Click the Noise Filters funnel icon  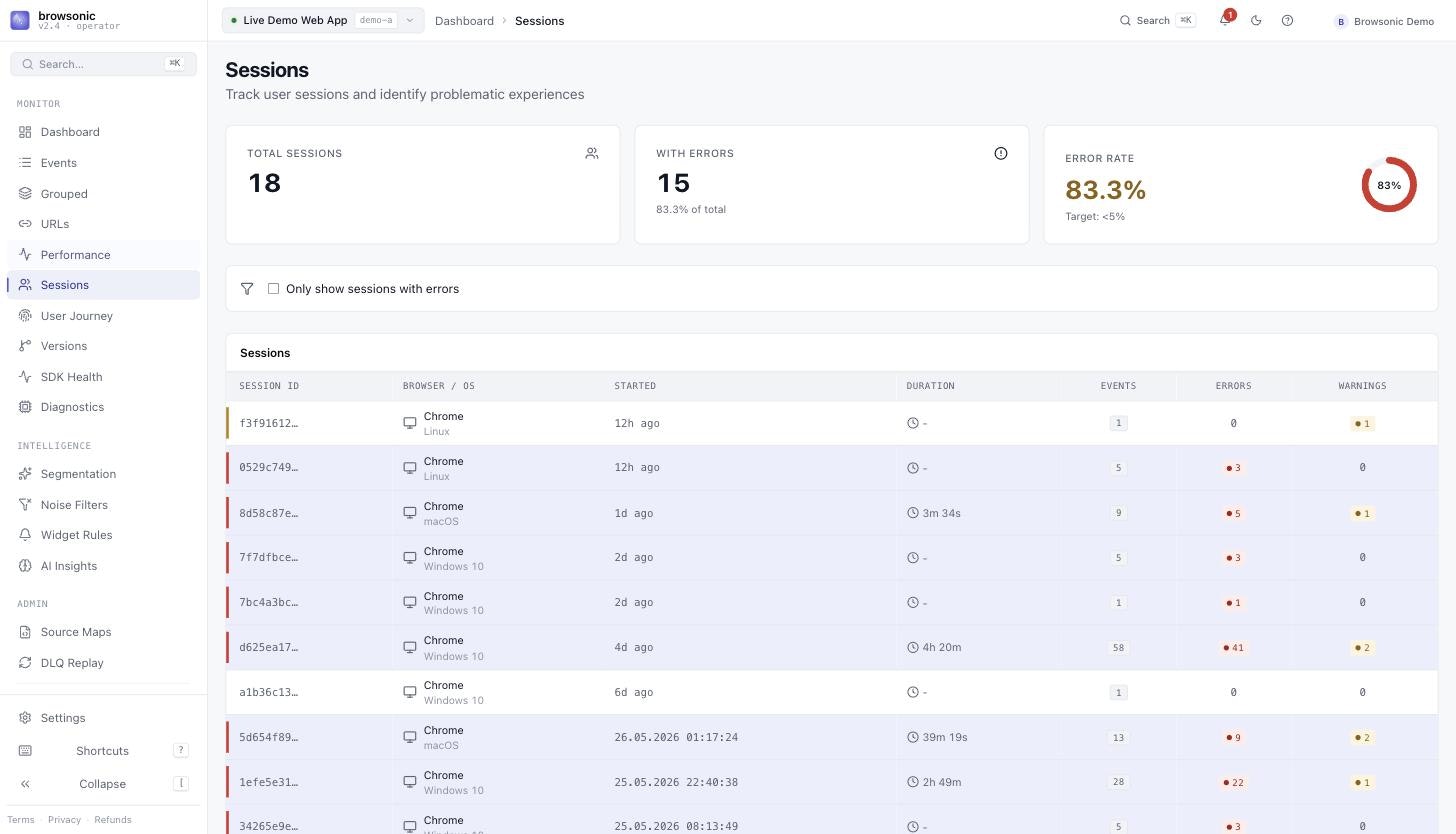point(25,505)
